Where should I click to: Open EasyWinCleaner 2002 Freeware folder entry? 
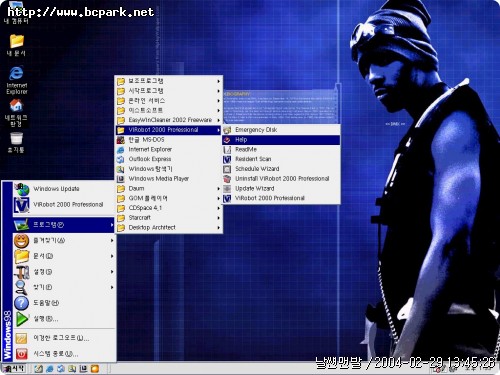[169, 120]
